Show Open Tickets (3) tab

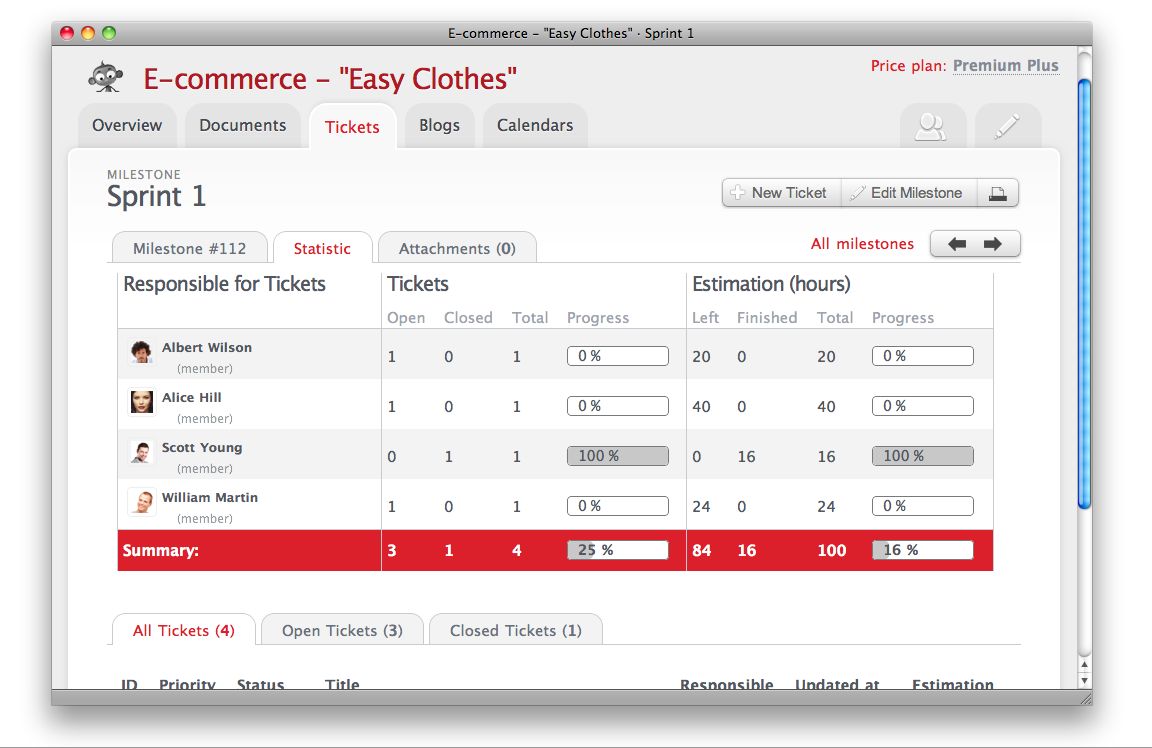(342, 630)
